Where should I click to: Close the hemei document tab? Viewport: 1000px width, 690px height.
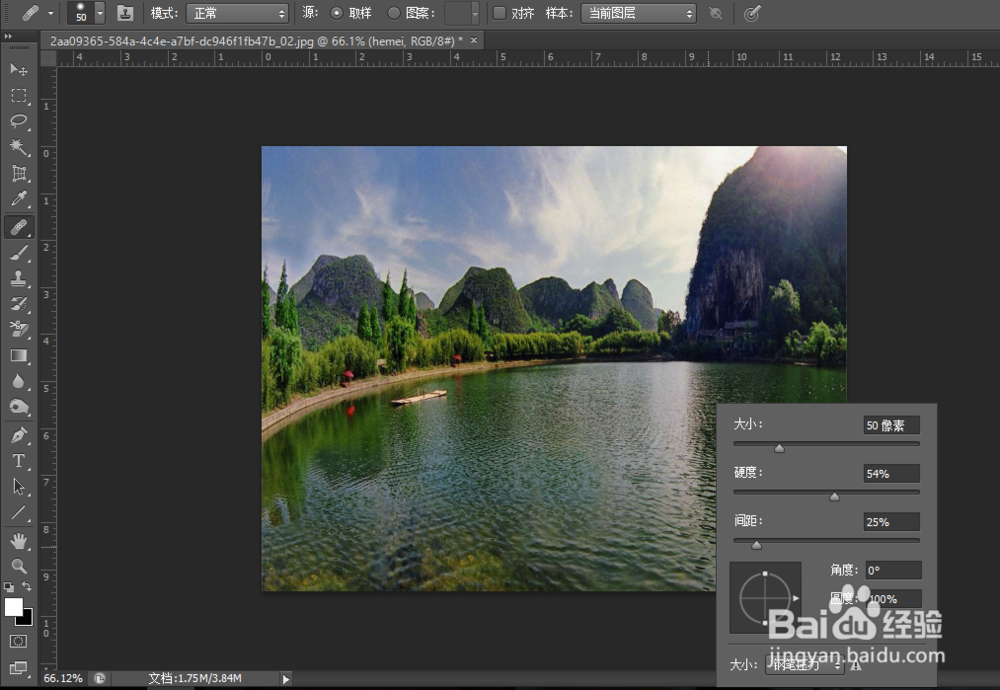[474, 40]
